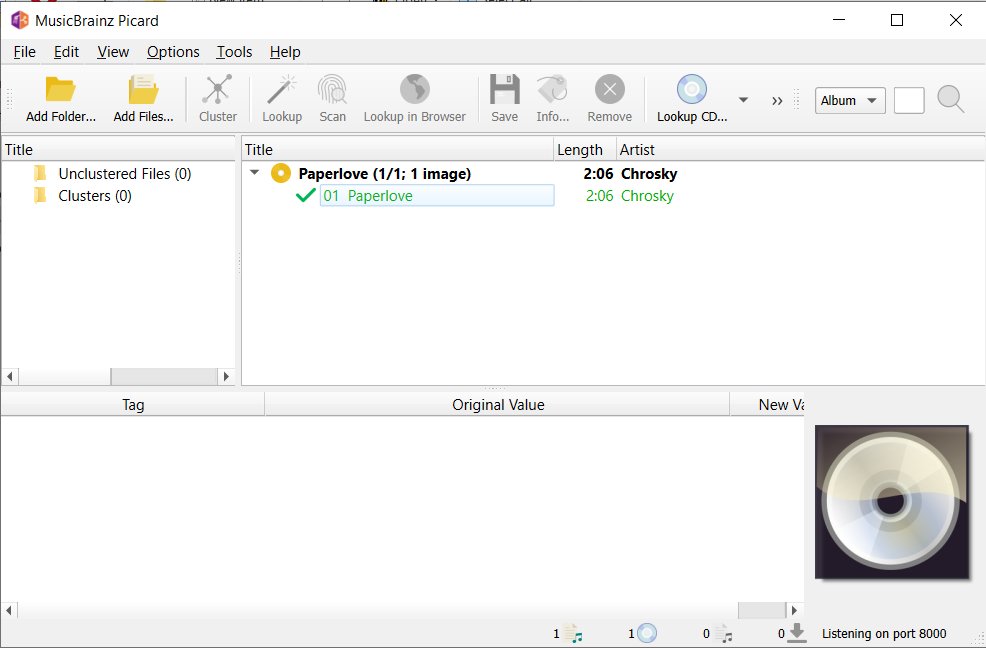The width and height of the screenshot is (986, 648).
Task: Click the left pane scroll left arrow
Action: tap(9, 377)
